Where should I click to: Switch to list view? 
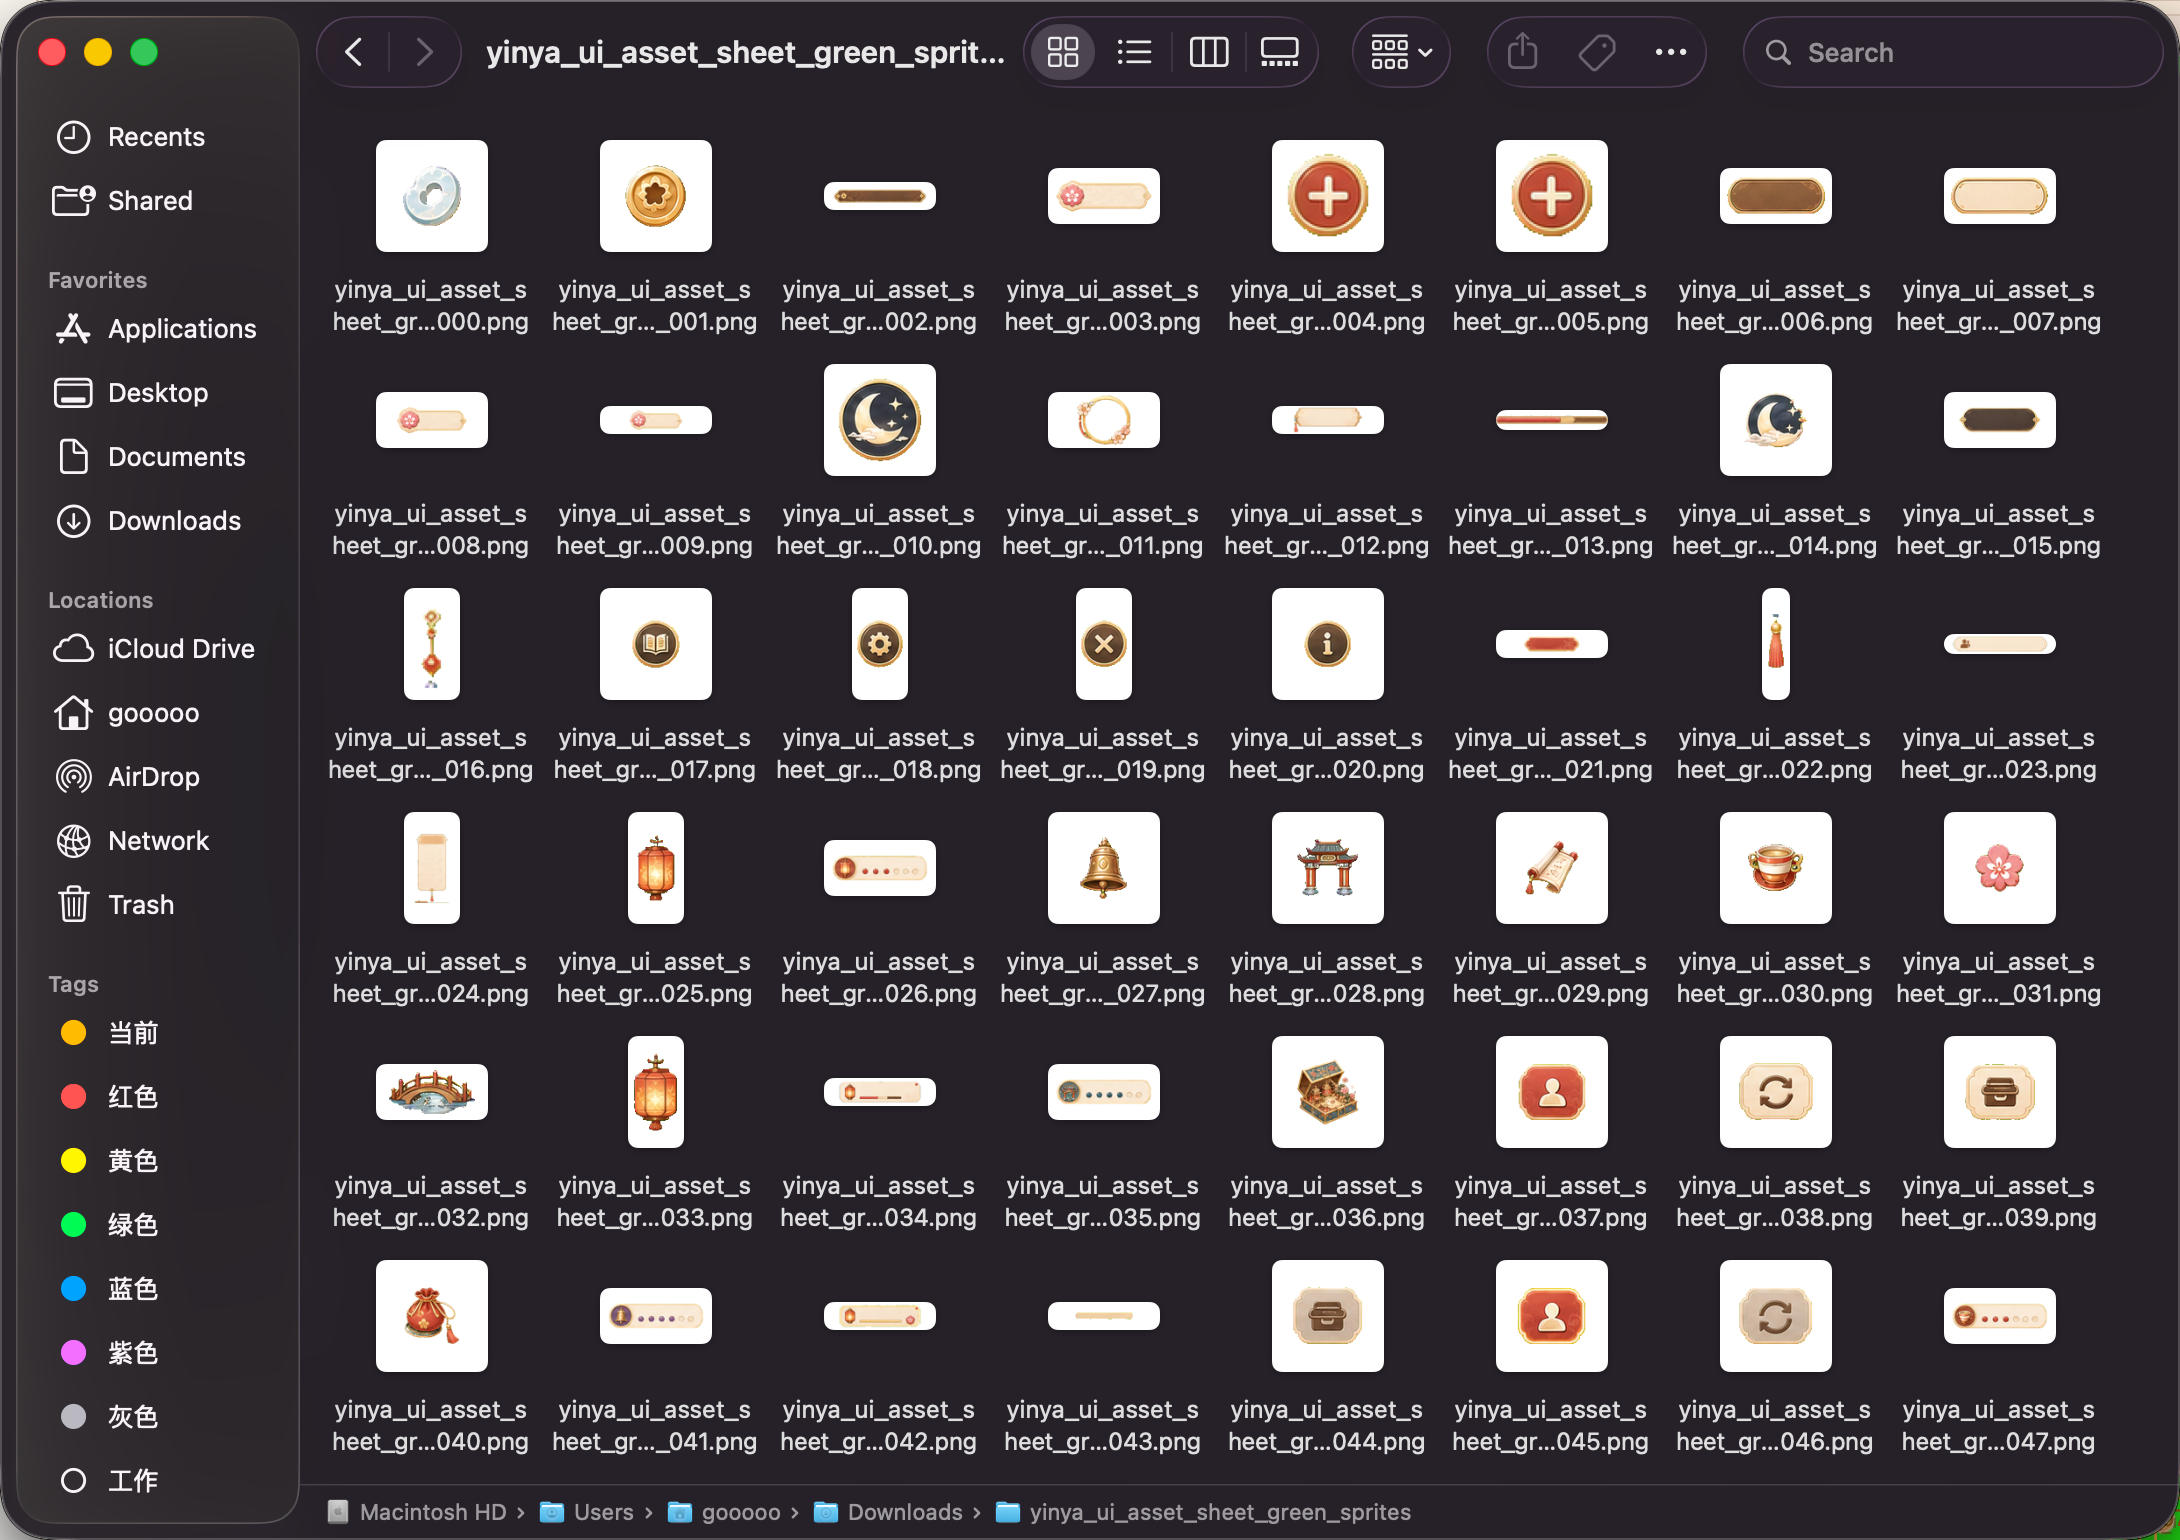1134,52
